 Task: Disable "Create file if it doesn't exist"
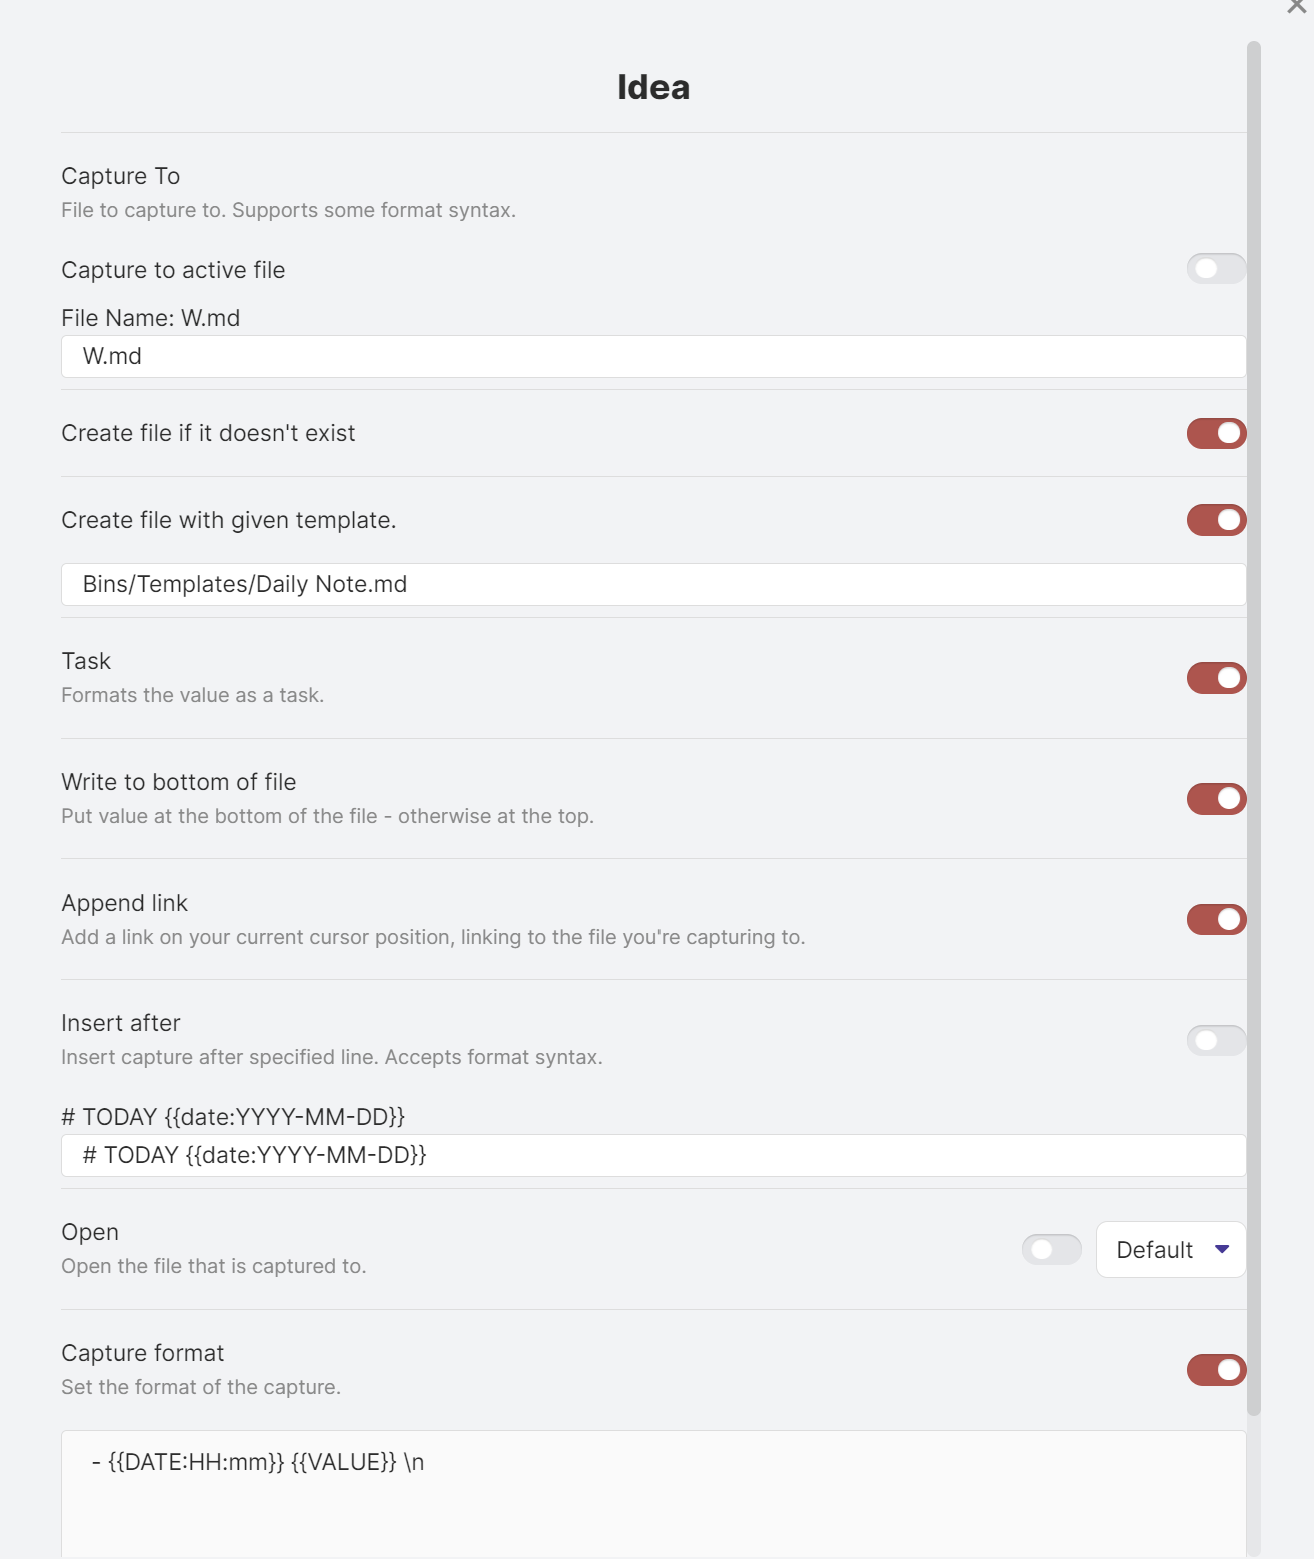(1215, 433)
